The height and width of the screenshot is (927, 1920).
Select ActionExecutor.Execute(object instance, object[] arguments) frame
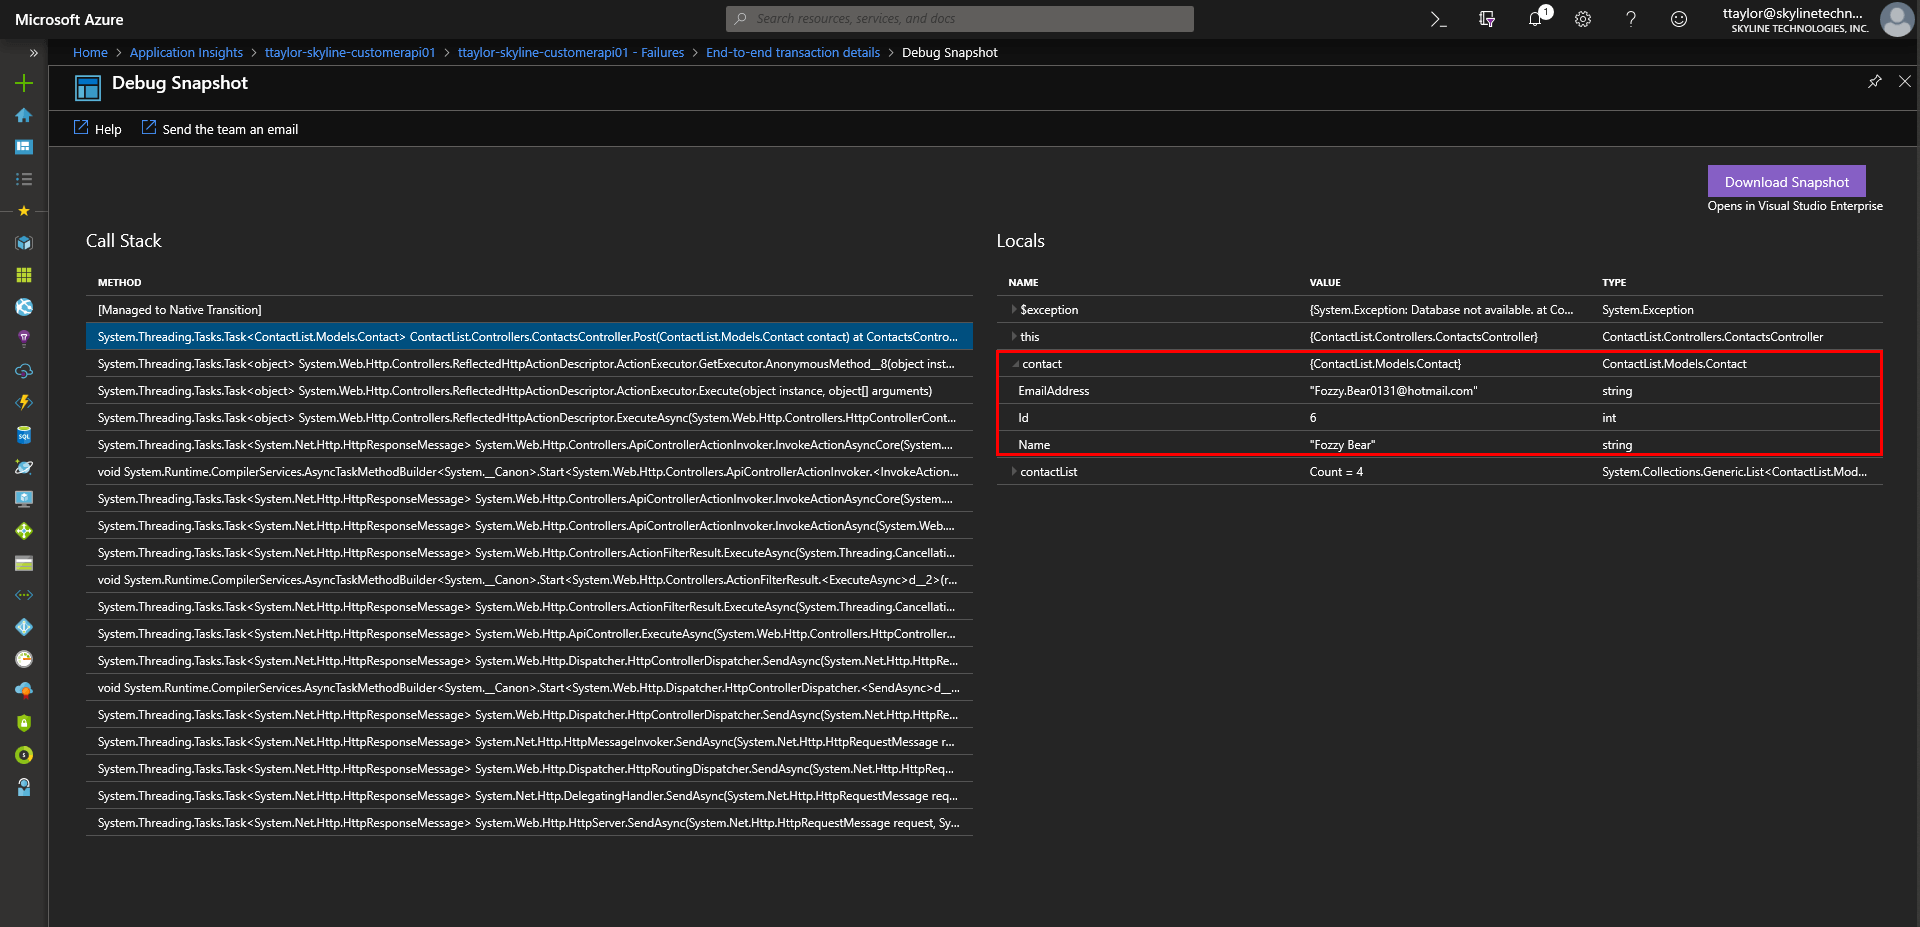529,391
